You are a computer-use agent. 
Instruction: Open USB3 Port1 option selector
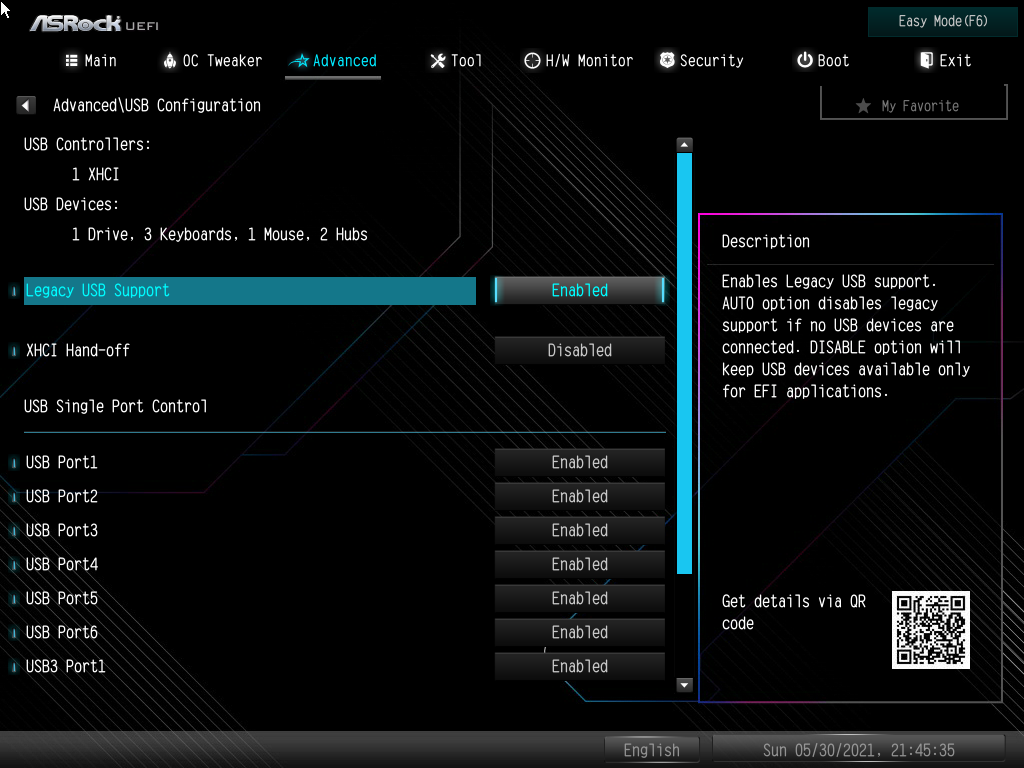(x=579, y=666)
